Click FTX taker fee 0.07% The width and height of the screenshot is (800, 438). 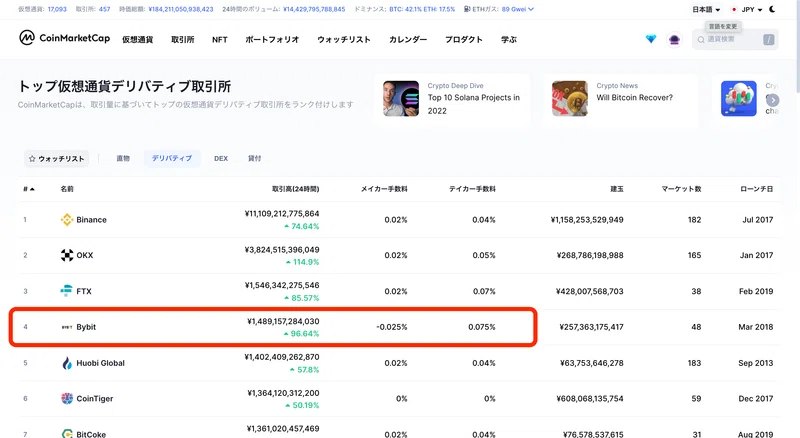[484, 291]
